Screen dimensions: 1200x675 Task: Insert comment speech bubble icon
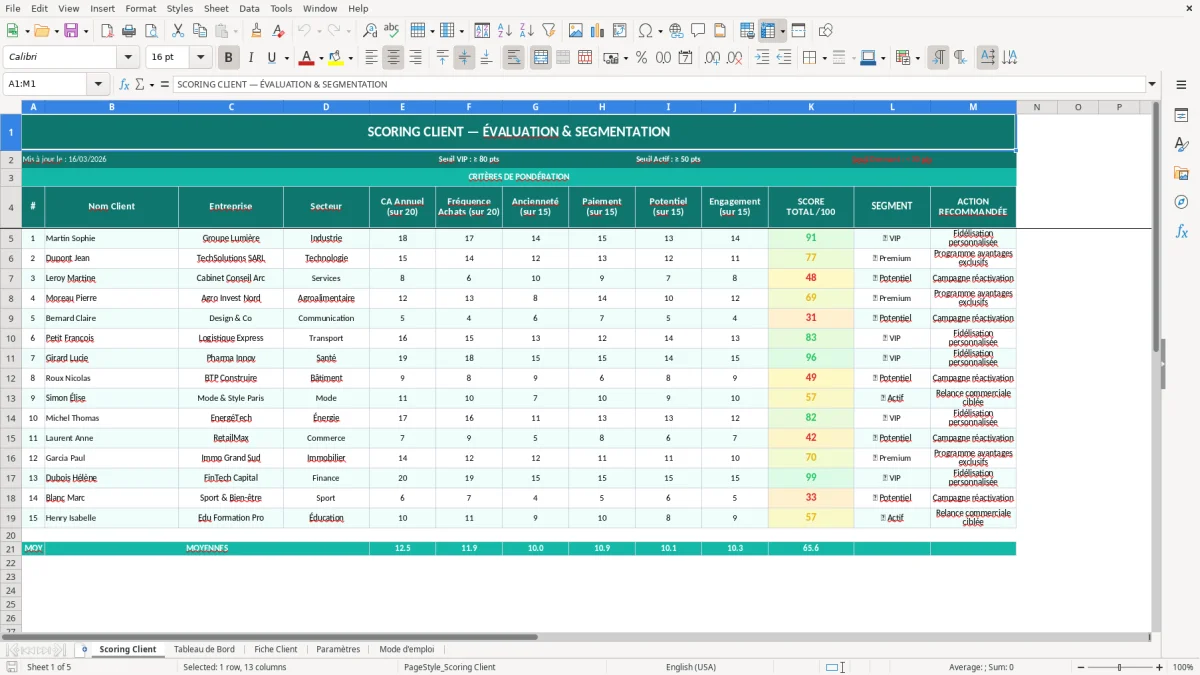(x=698, y=31)
